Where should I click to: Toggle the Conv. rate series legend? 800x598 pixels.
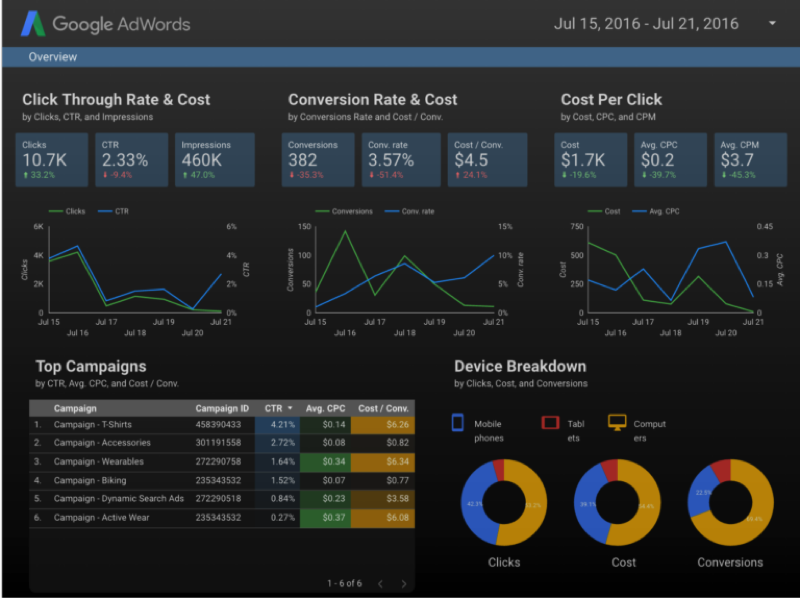[413, 211]
